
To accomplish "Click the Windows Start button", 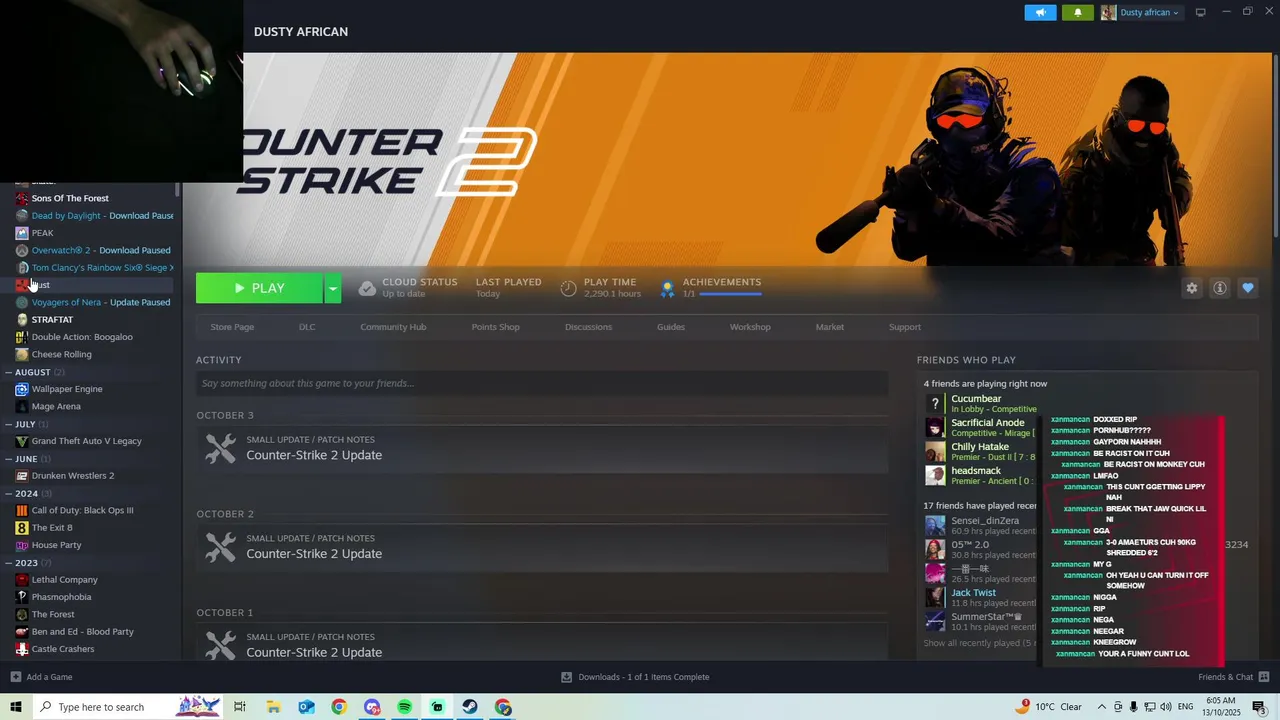I will pyautogui.click(x=16, y=707).
